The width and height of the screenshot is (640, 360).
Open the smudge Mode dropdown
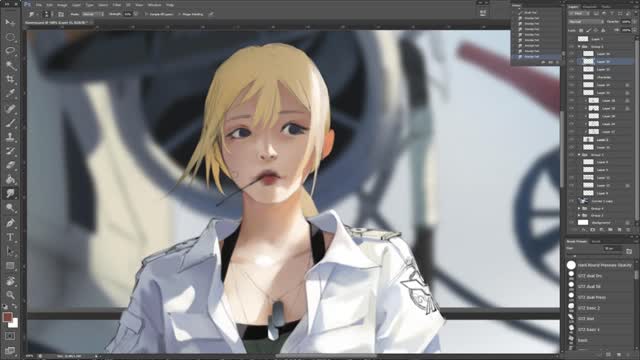(x=93, y=14)
